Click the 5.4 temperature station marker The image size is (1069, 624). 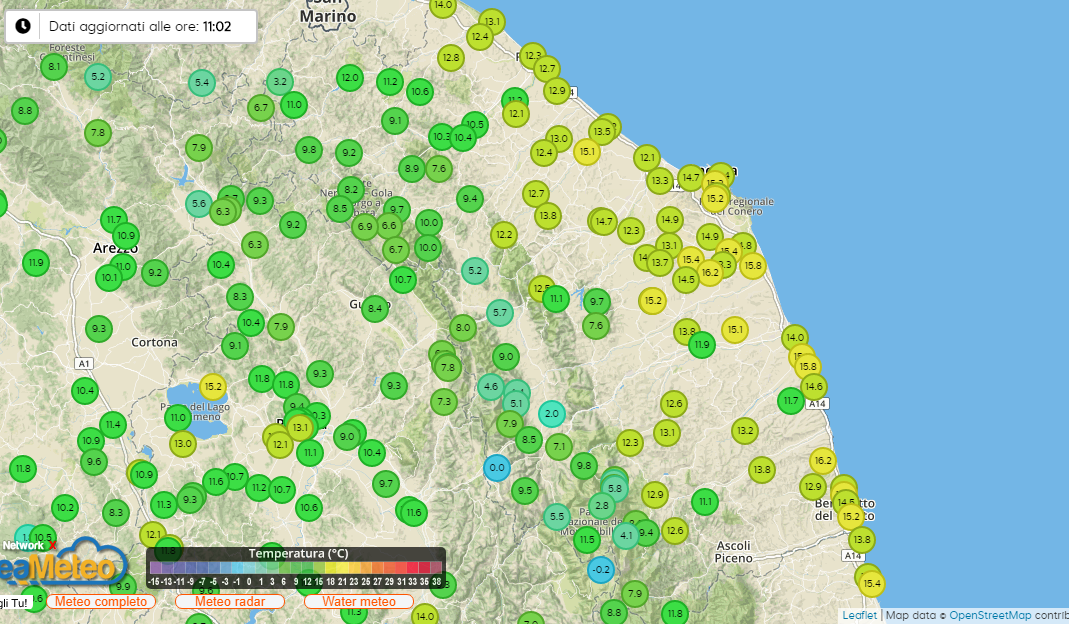tap(202, 82)
